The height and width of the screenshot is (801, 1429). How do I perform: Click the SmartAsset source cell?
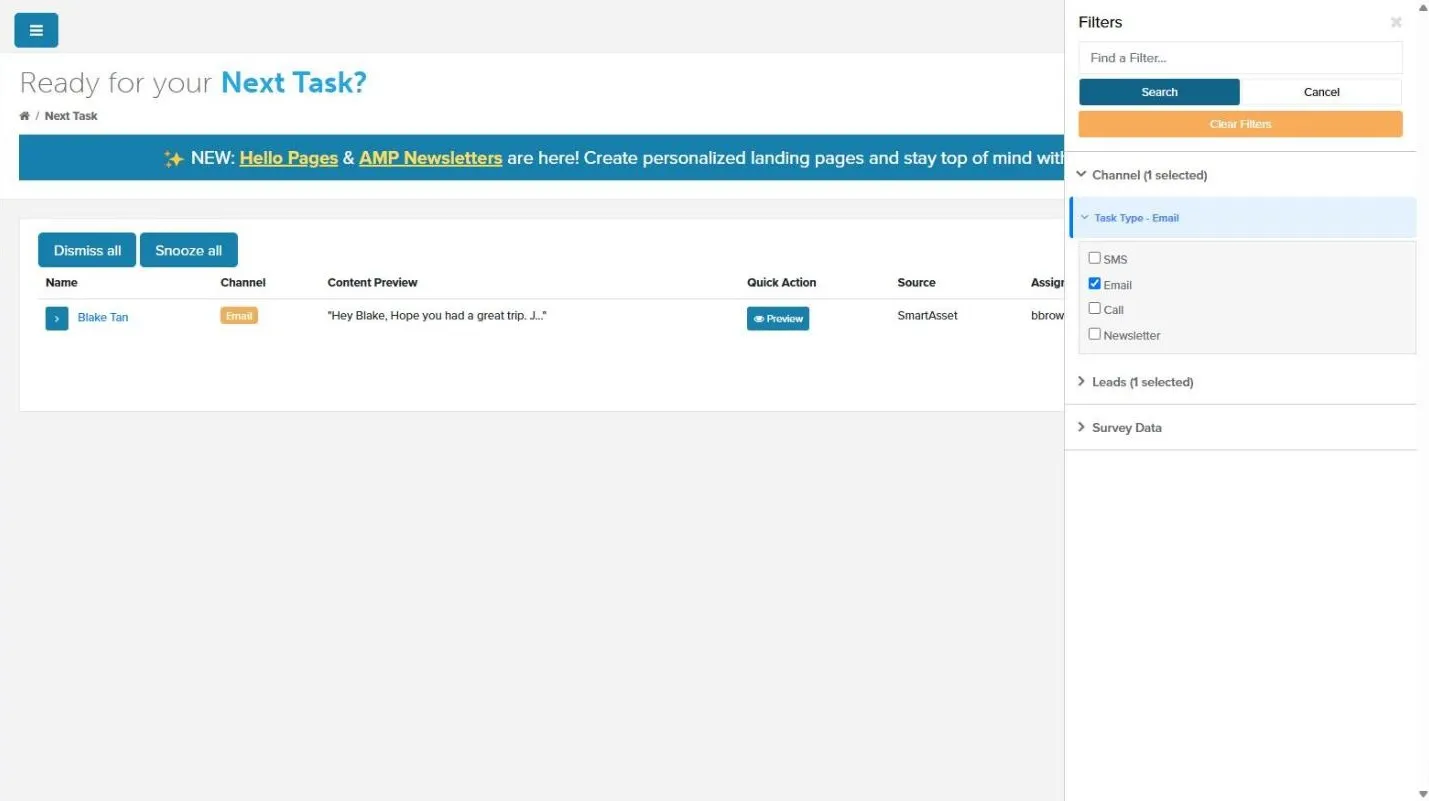coord(927,316)
